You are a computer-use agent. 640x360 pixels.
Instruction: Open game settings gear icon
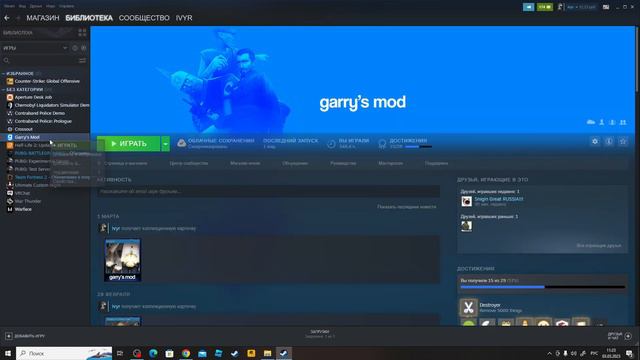[595, 141]
